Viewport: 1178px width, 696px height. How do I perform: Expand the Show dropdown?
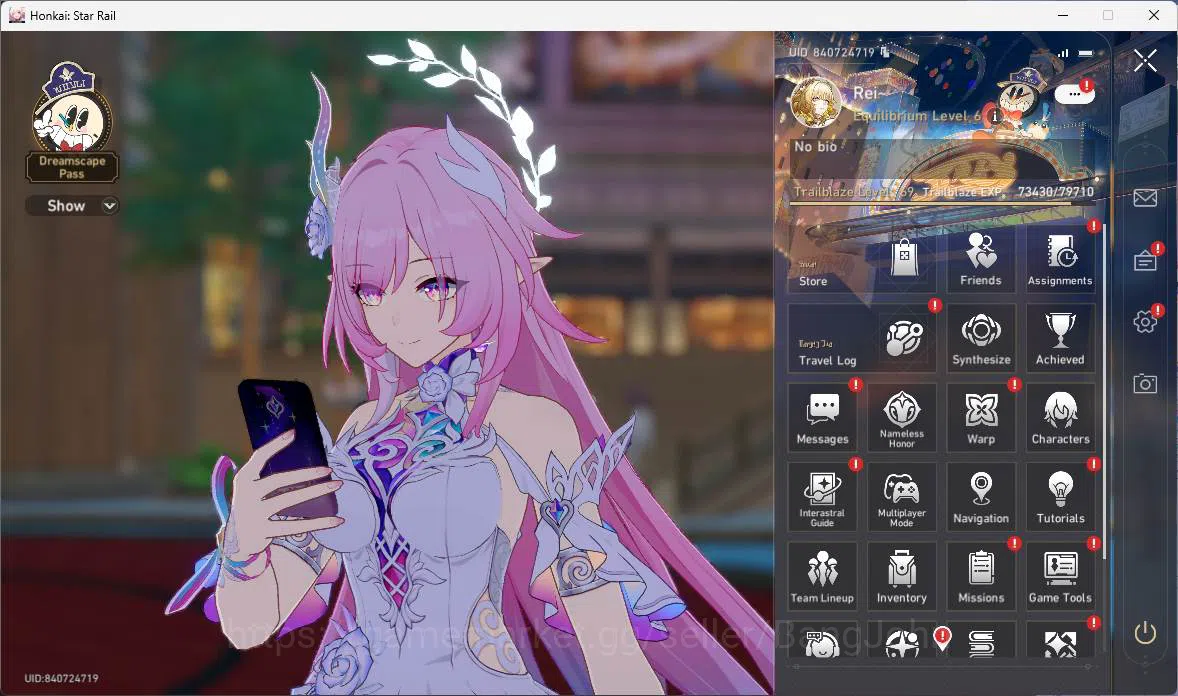(72, 205)
